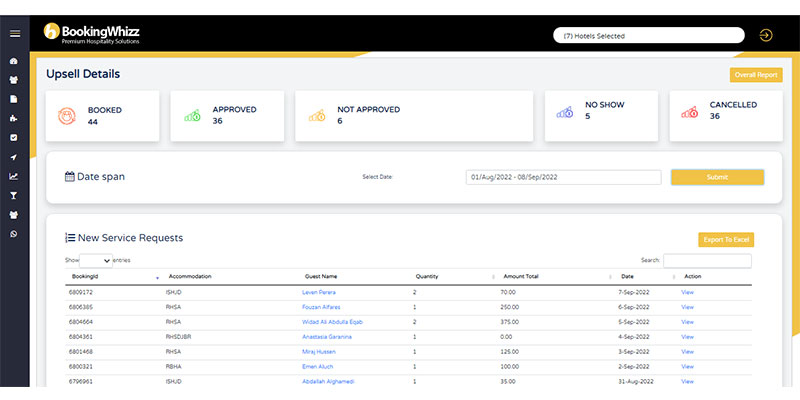
Task: Click into the table Search field
Action: pos(707,260)
